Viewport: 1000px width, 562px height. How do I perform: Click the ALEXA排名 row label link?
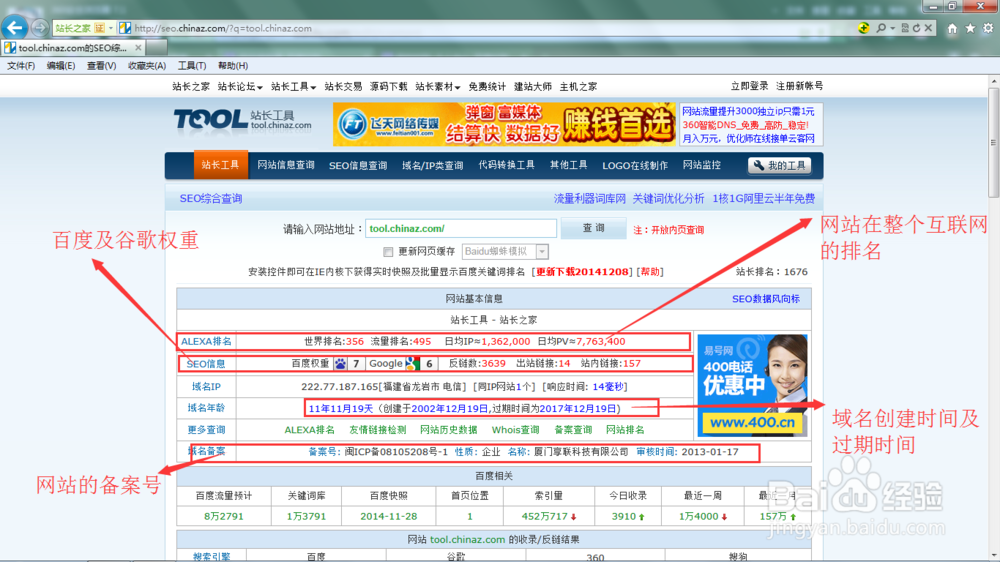click(x=206, y=341)
